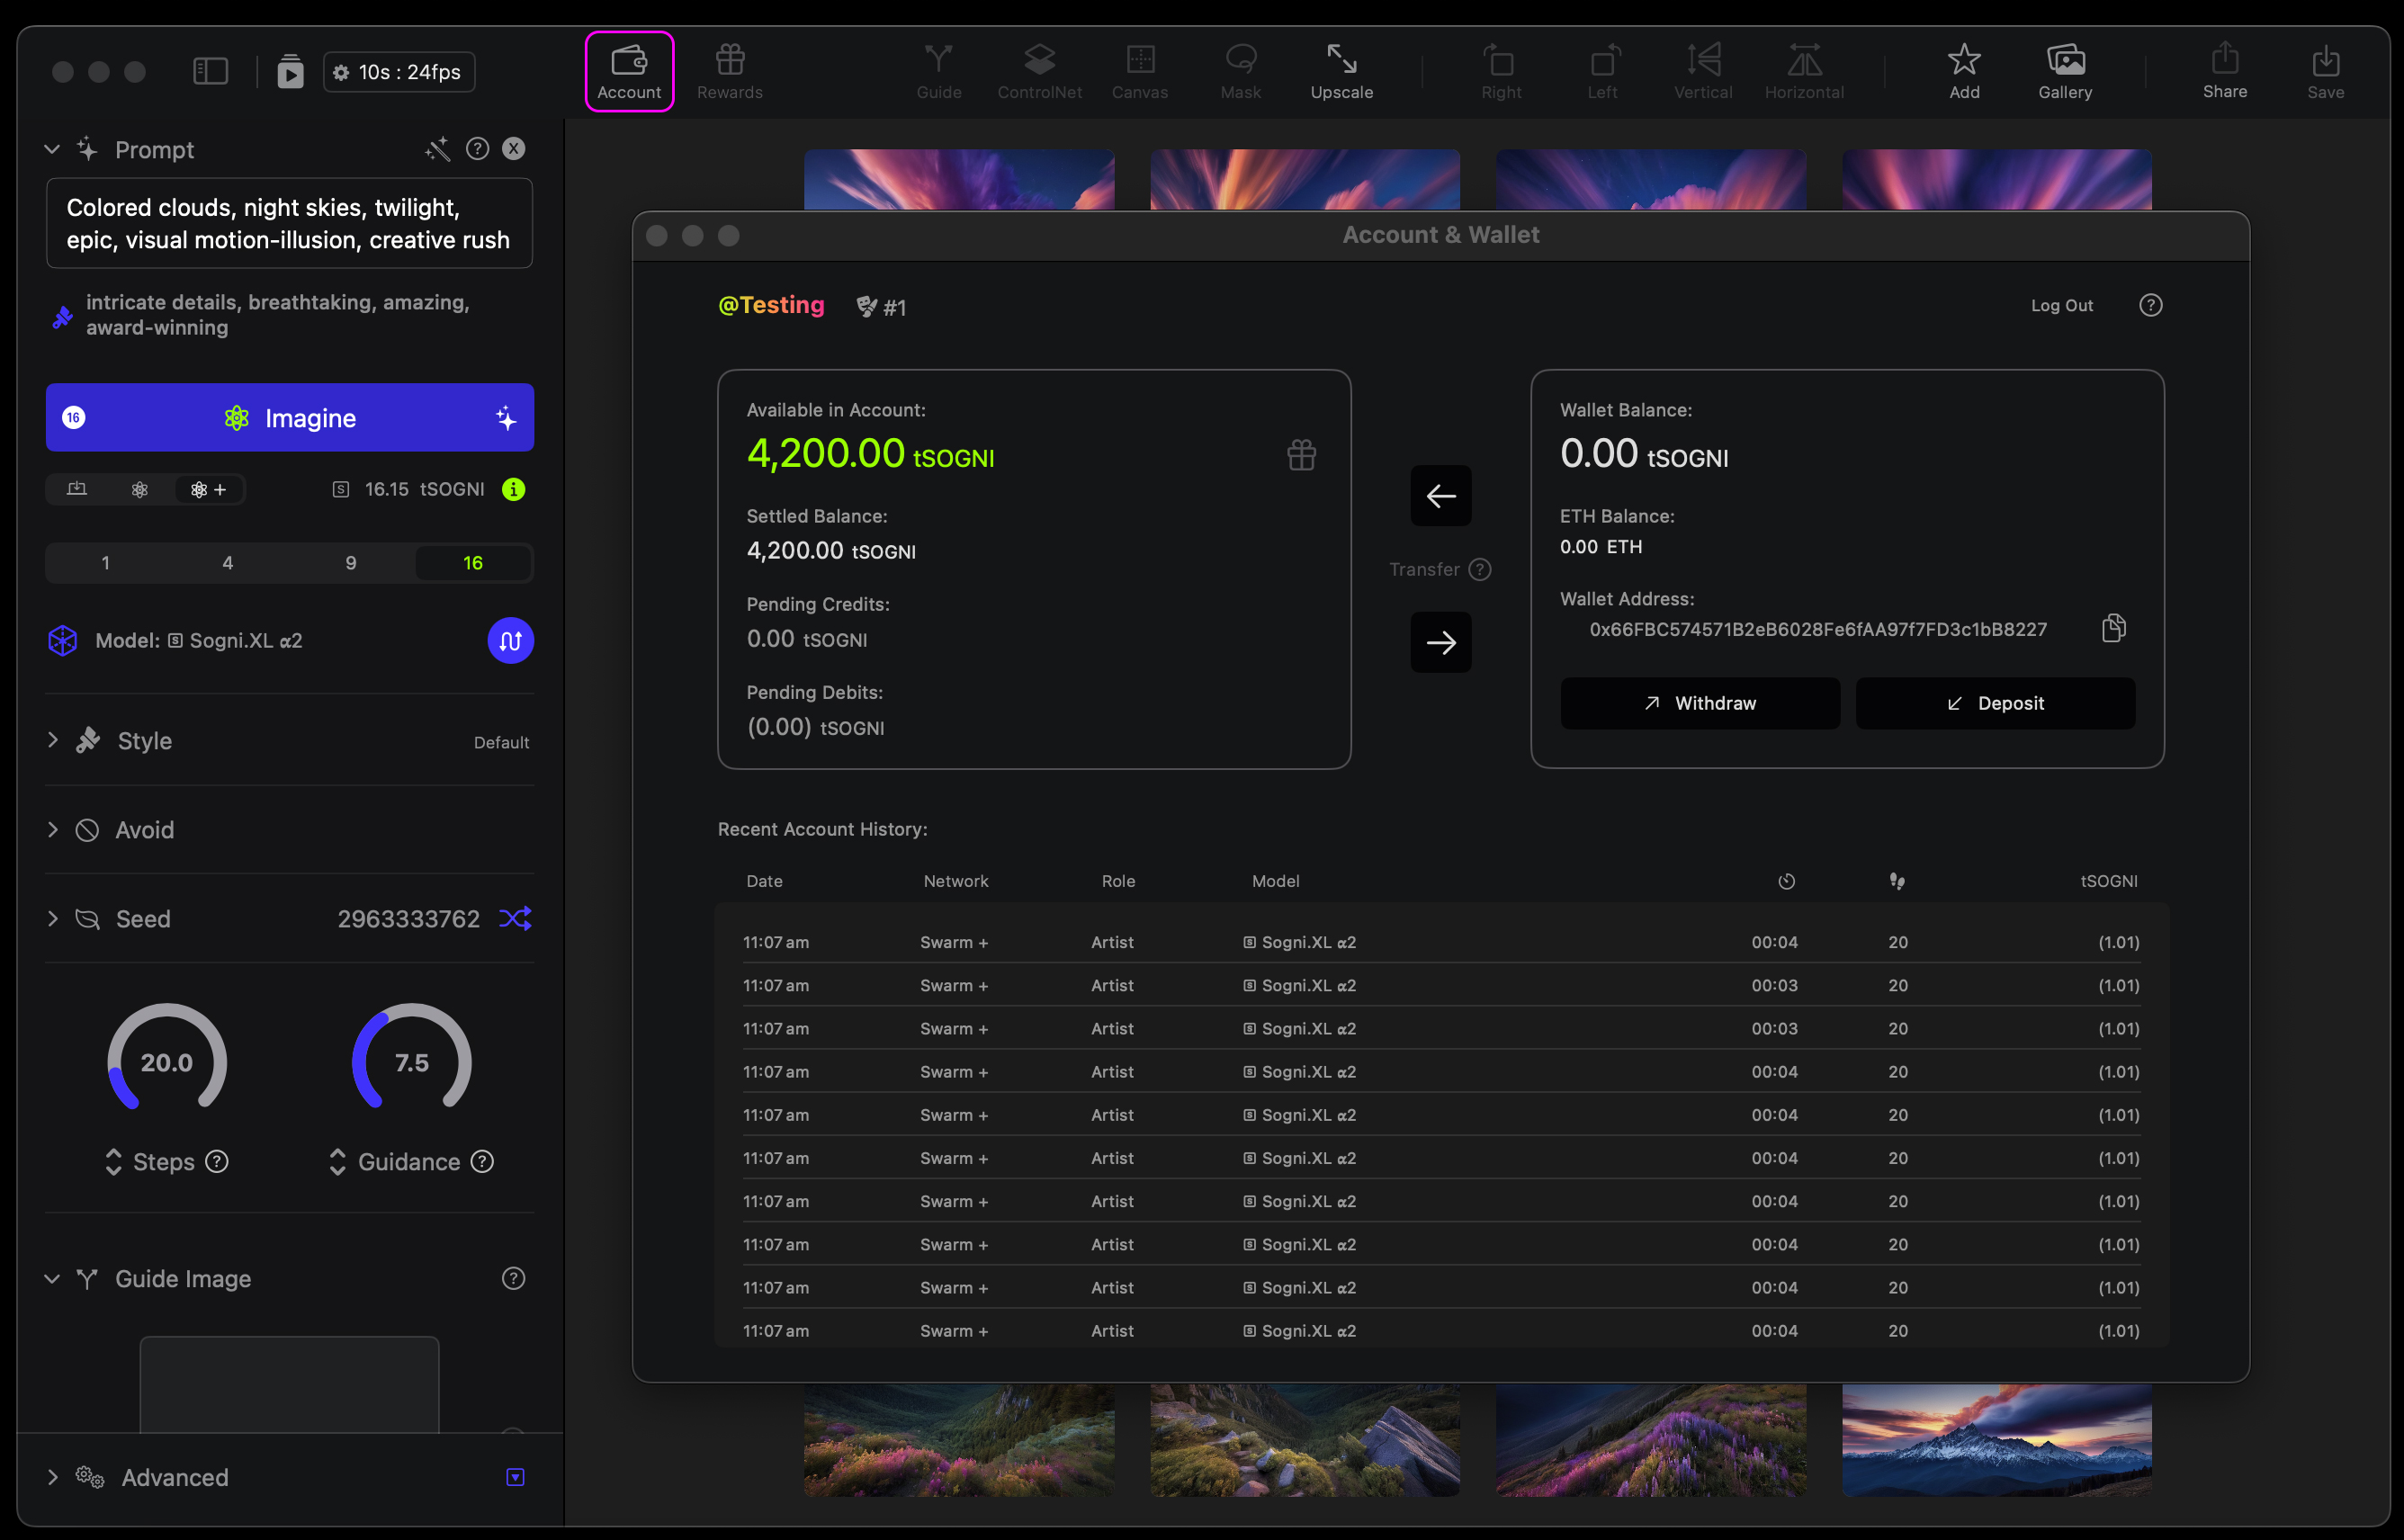The height and width of the screenshot is (1540, 2404).
Task: Click the Log Out link
Action: point(2061,305)
